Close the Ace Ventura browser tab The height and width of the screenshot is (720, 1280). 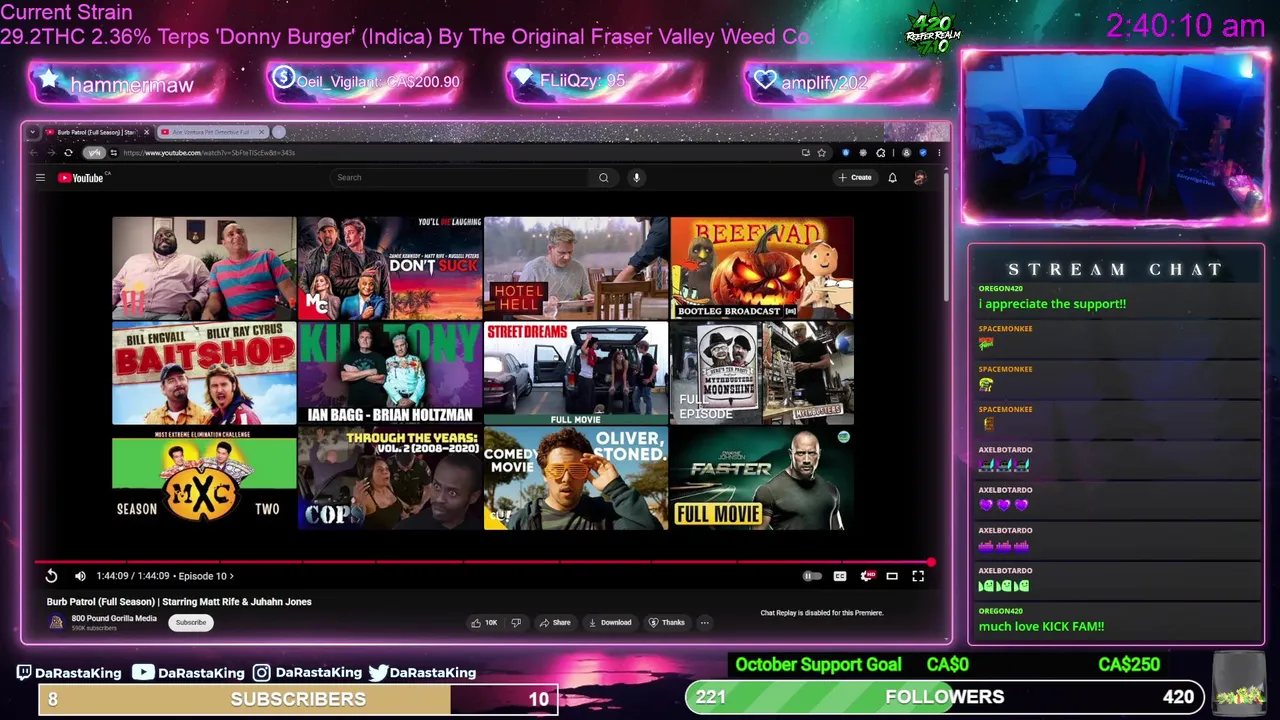[x=262, y=132]
